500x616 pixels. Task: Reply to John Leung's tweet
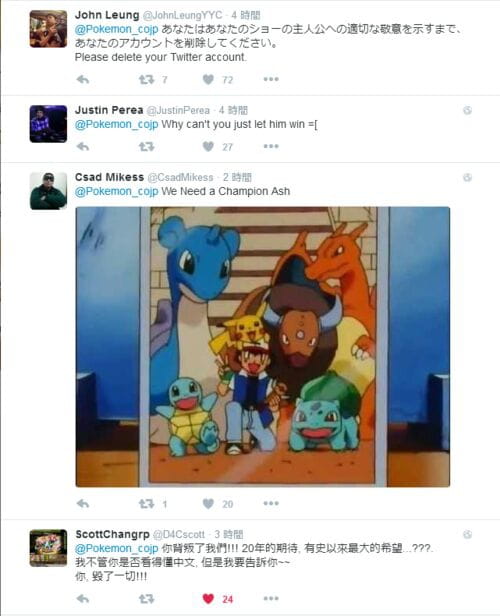pos(83,80)
